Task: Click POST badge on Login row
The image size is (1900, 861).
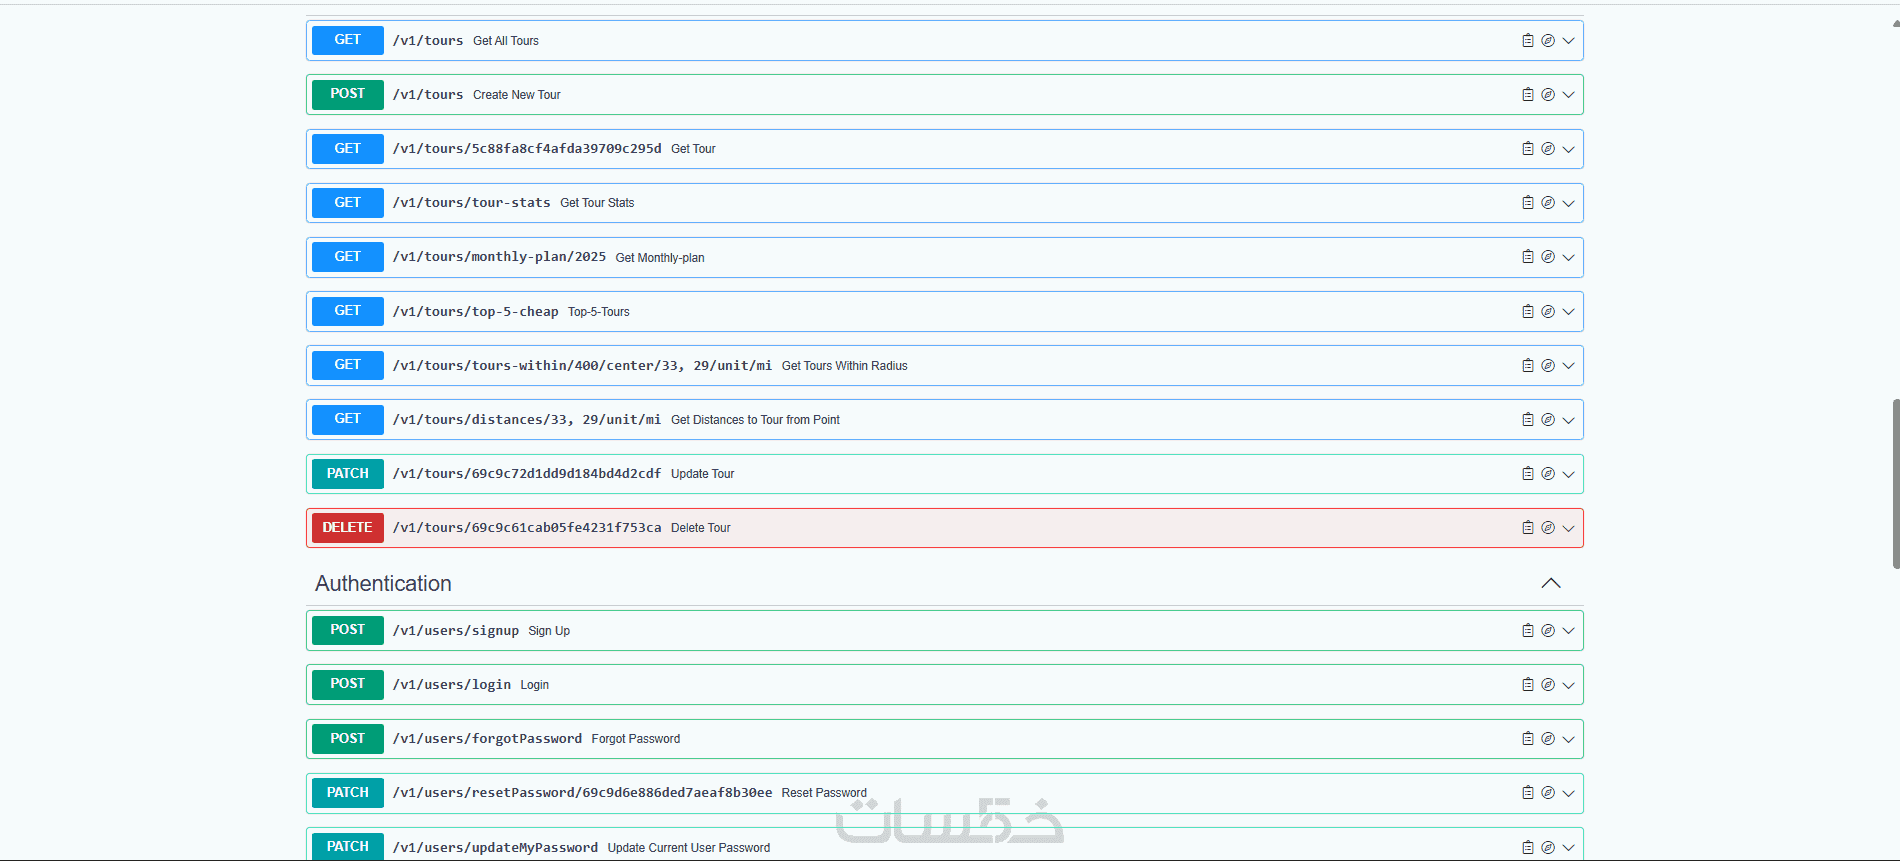Action: [x=348, y=684]
